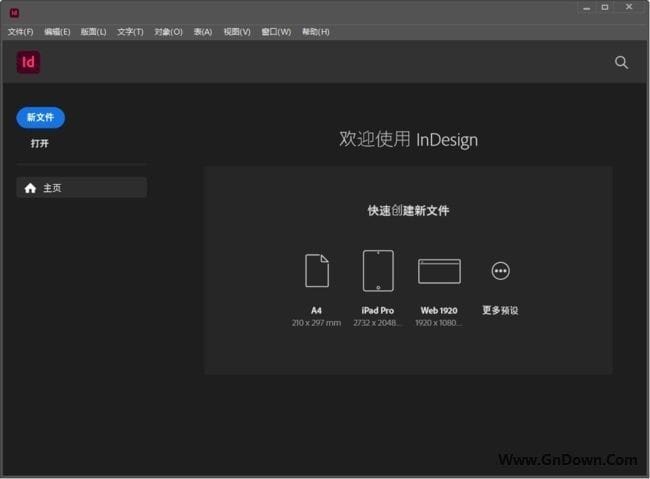Click the 1920 x 1080 dimensions text
Viewport: 650px width, 479px height.
coord(439,323)
